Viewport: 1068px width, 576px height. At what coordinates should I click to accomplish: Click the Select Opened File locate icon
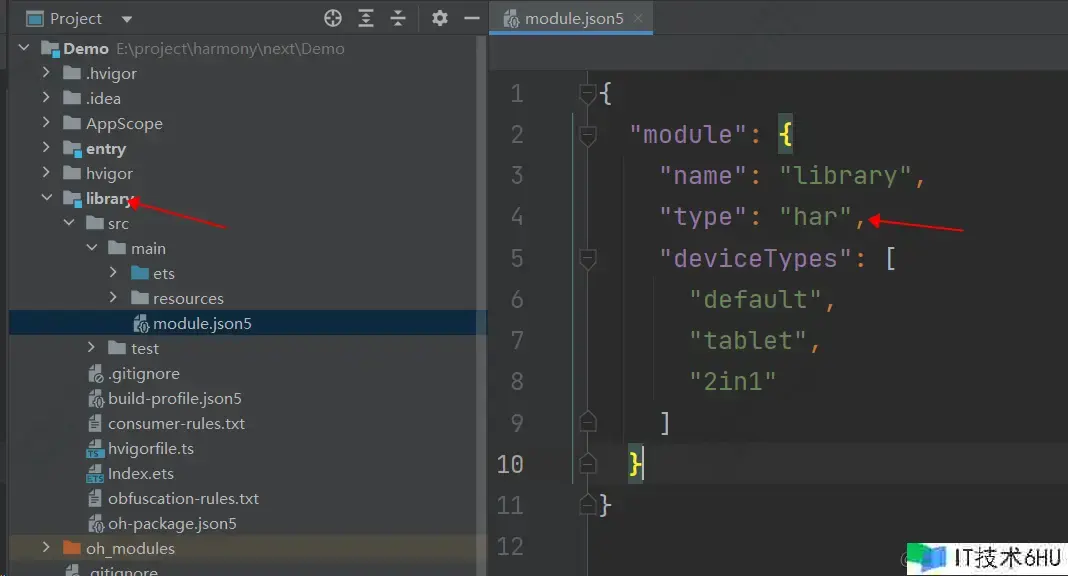pyautogui.click(x=333, y=18)
